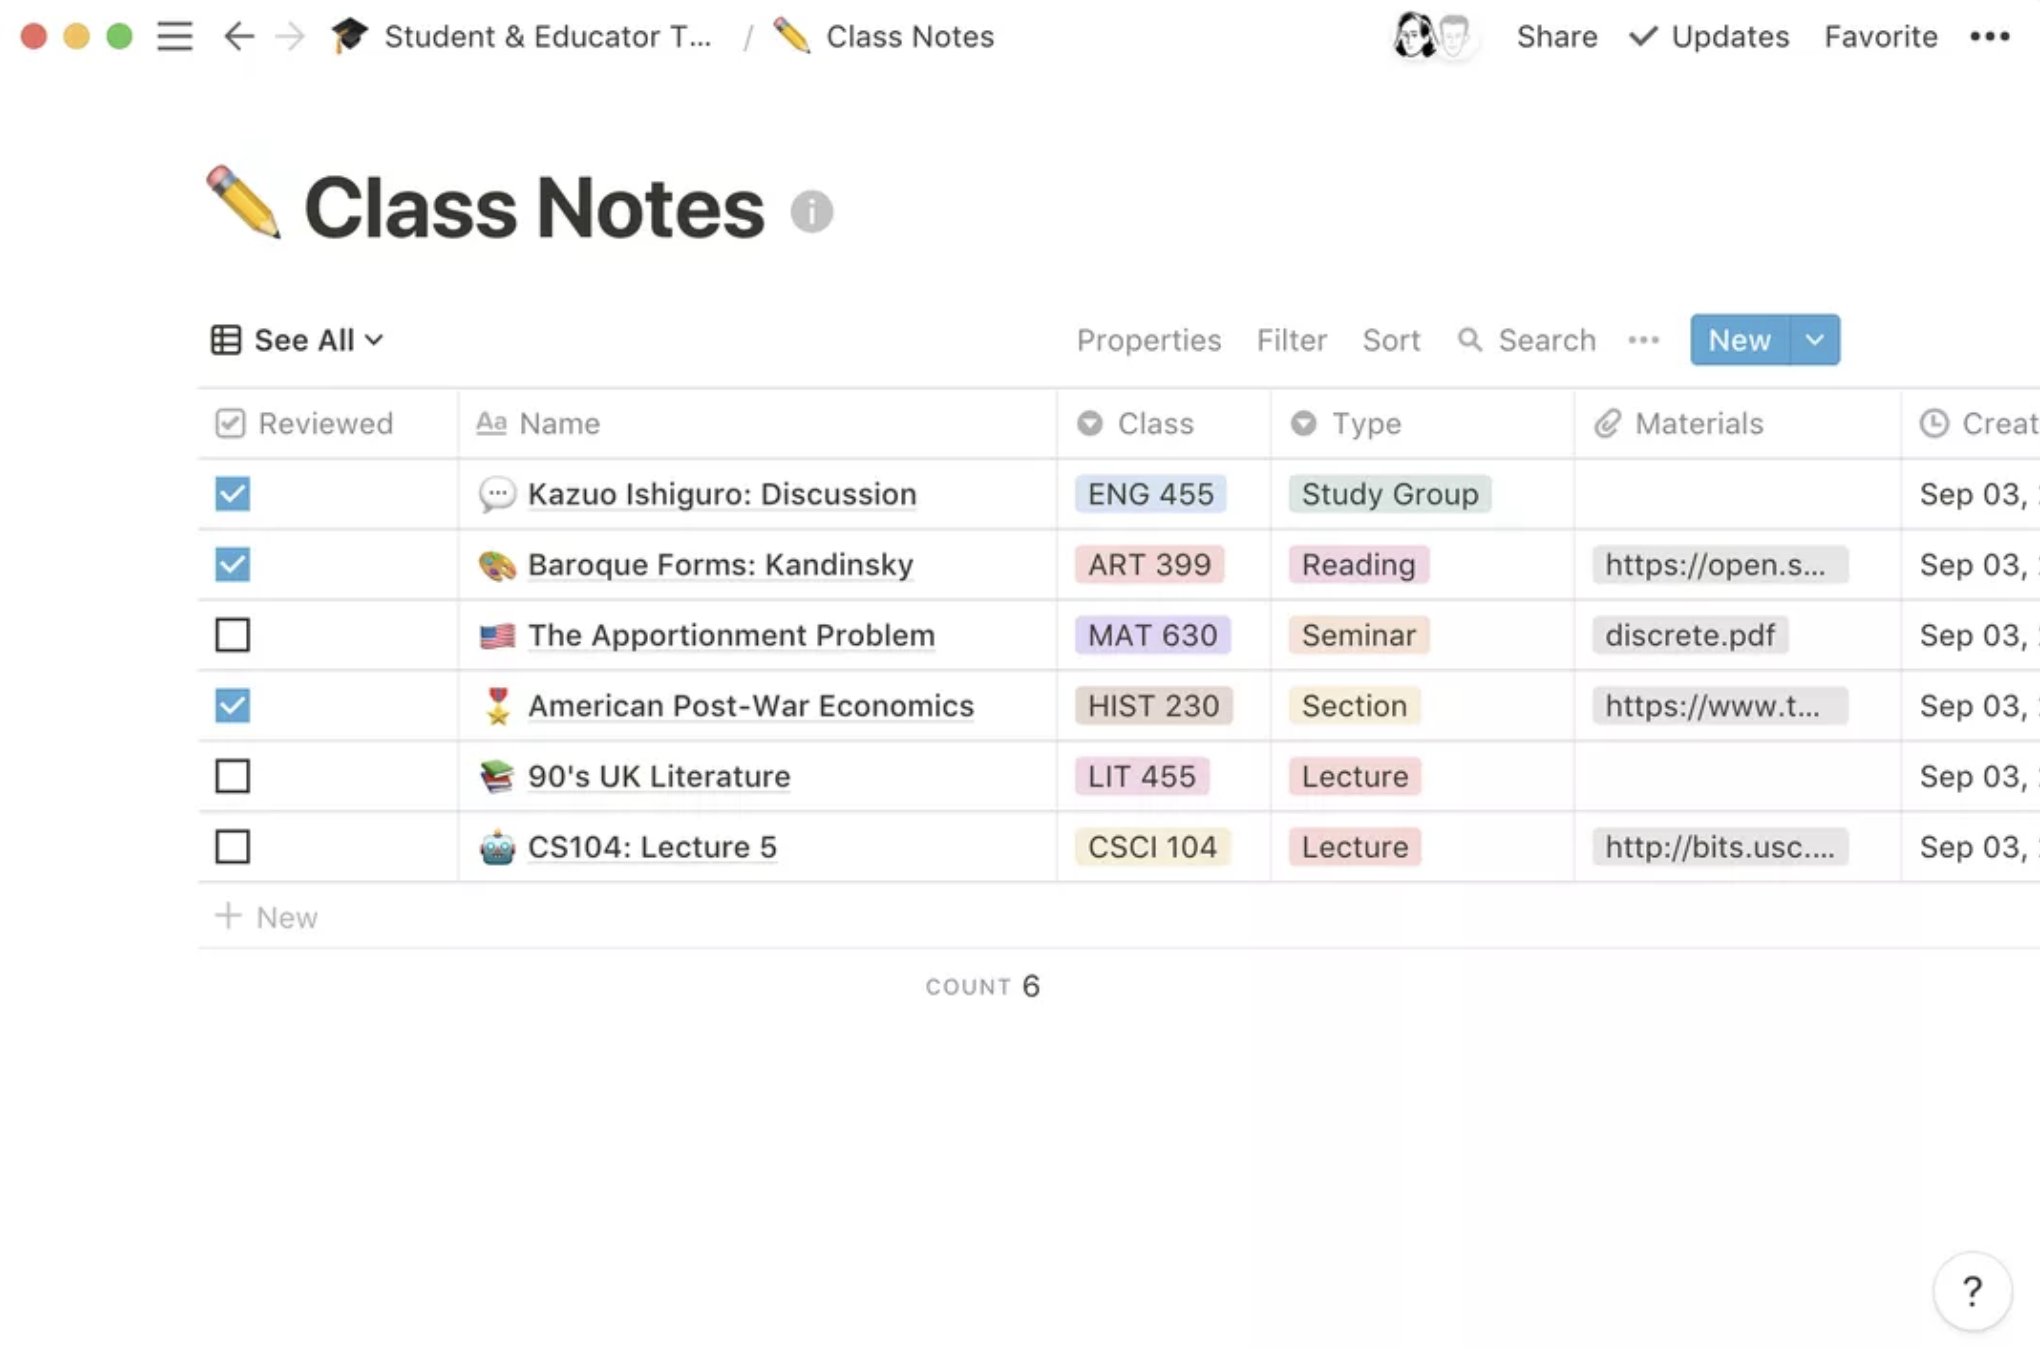The height and width of the screenshot is (1348, 2040).
Task: Open help via the question mark icon
Action: 1971,1291
